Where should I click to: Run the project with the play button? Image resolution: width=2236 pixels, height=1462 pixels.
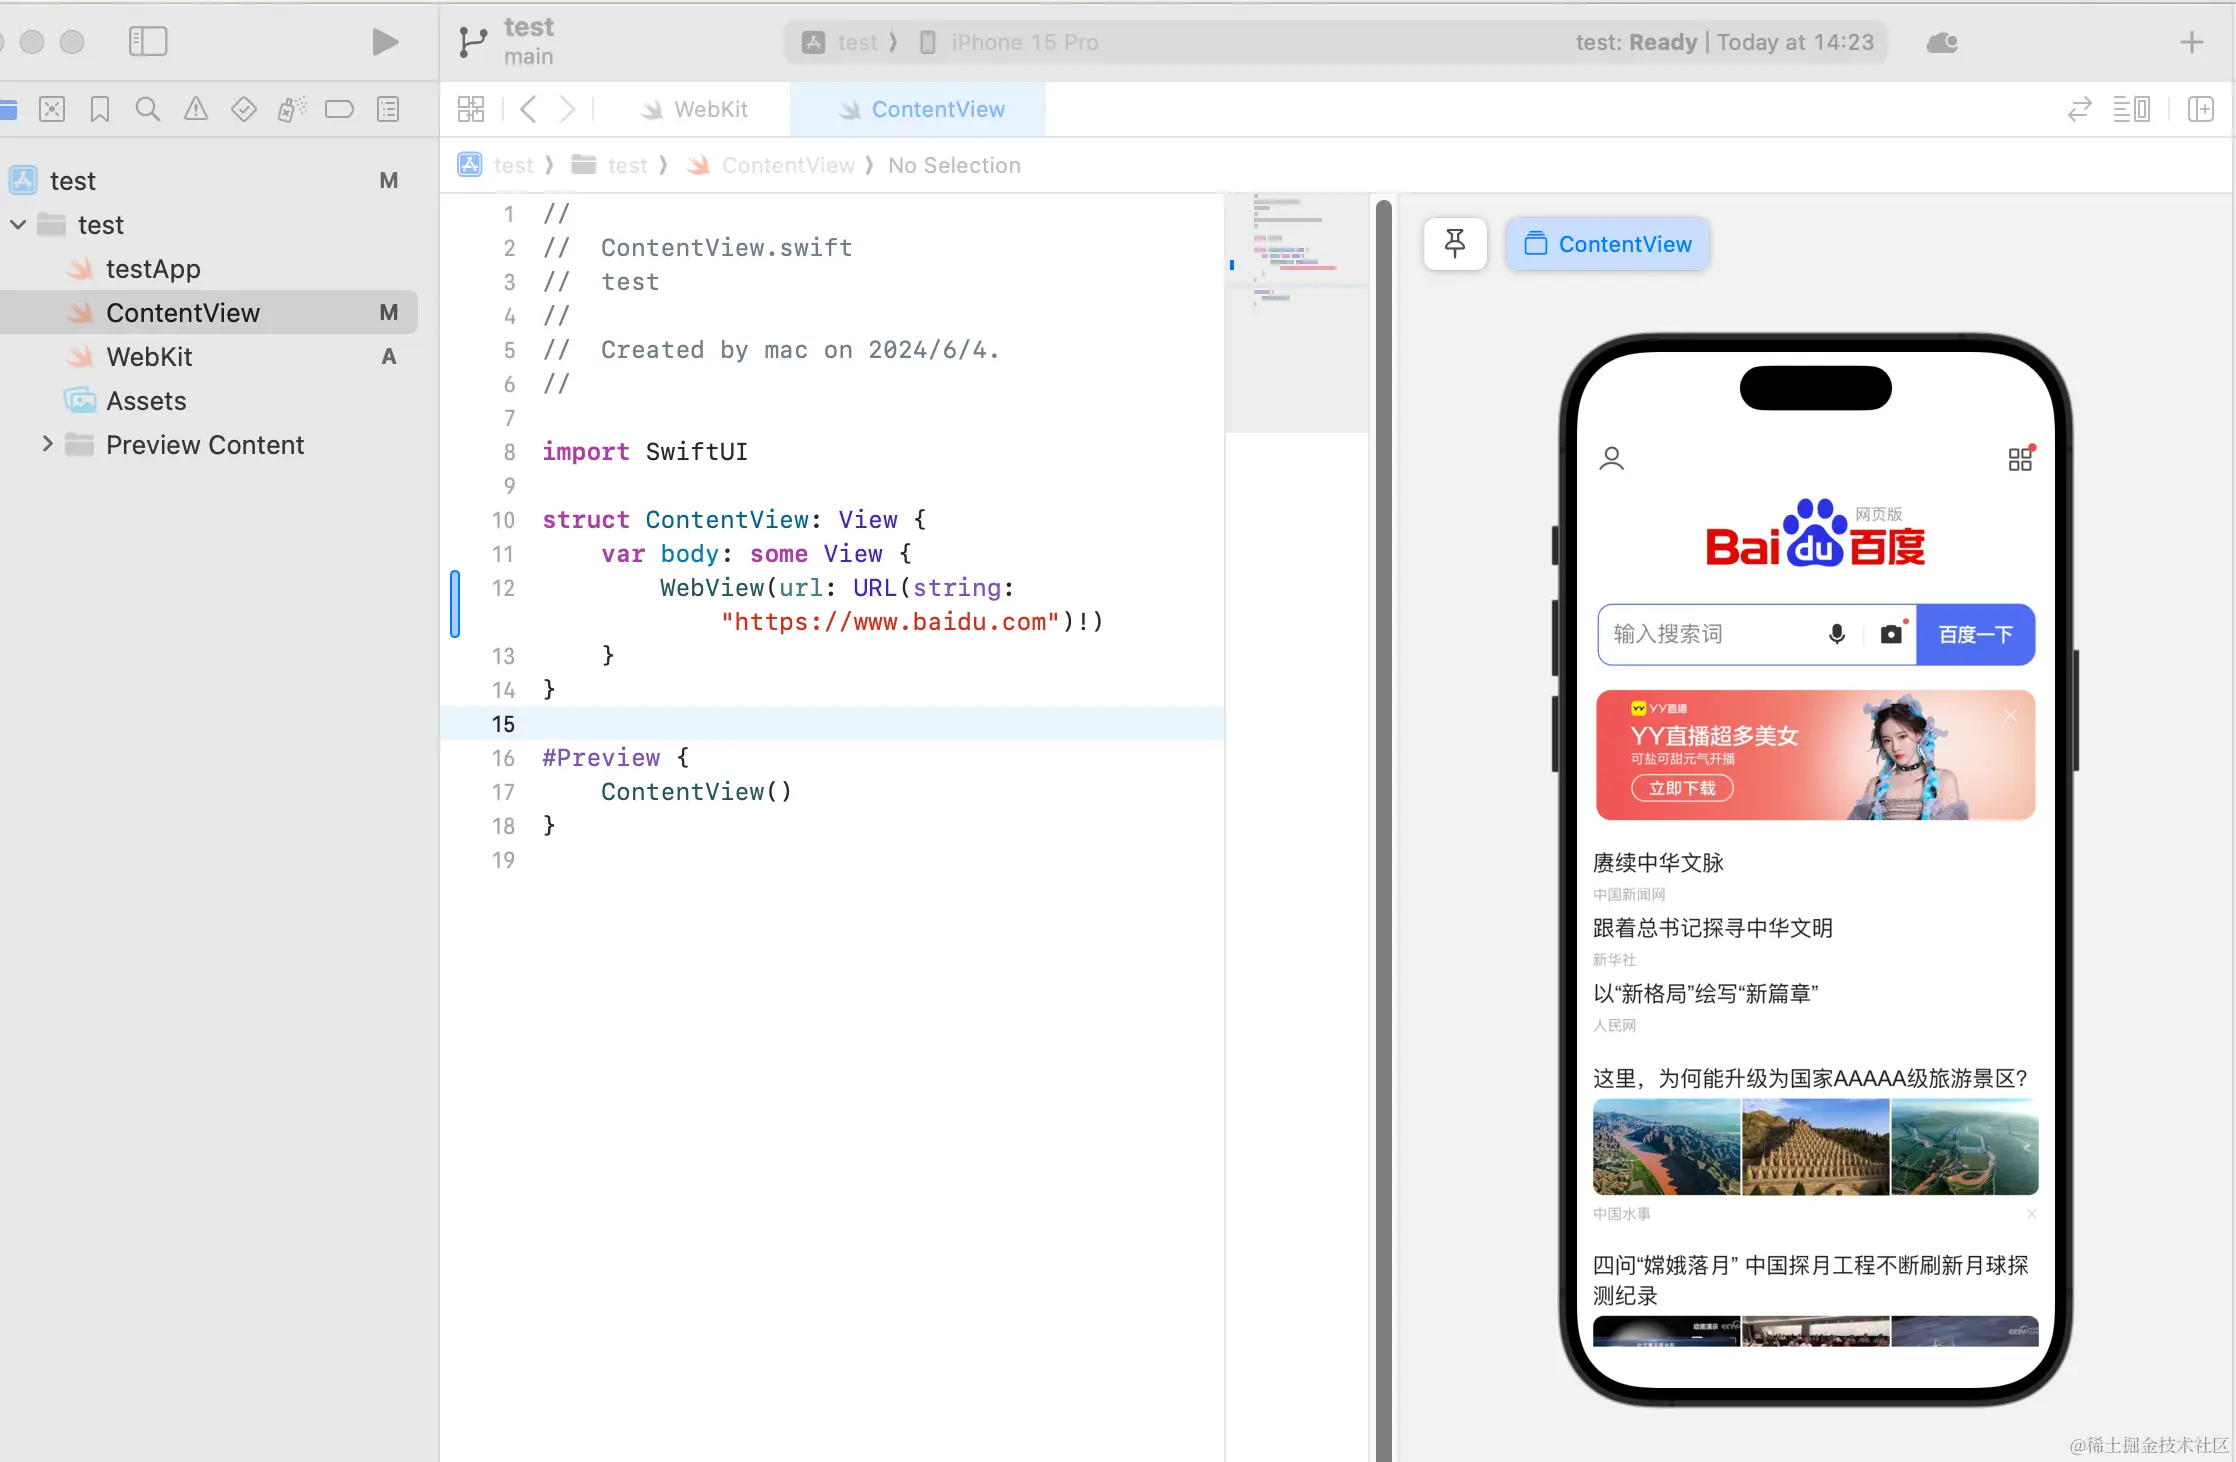coord(385,41)
